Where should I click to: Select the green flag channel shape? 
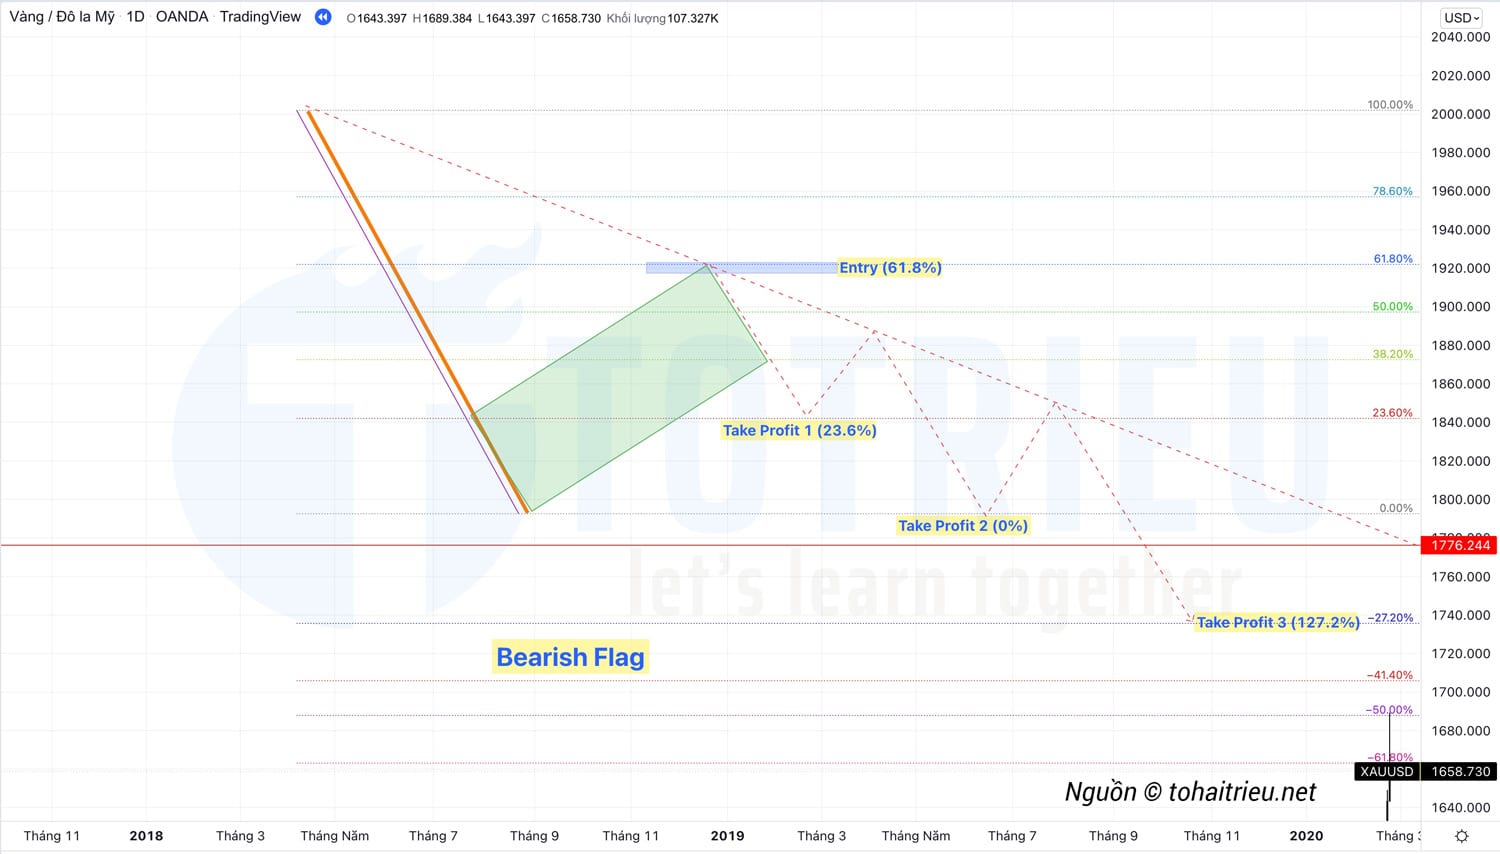(x=620, y=390)
